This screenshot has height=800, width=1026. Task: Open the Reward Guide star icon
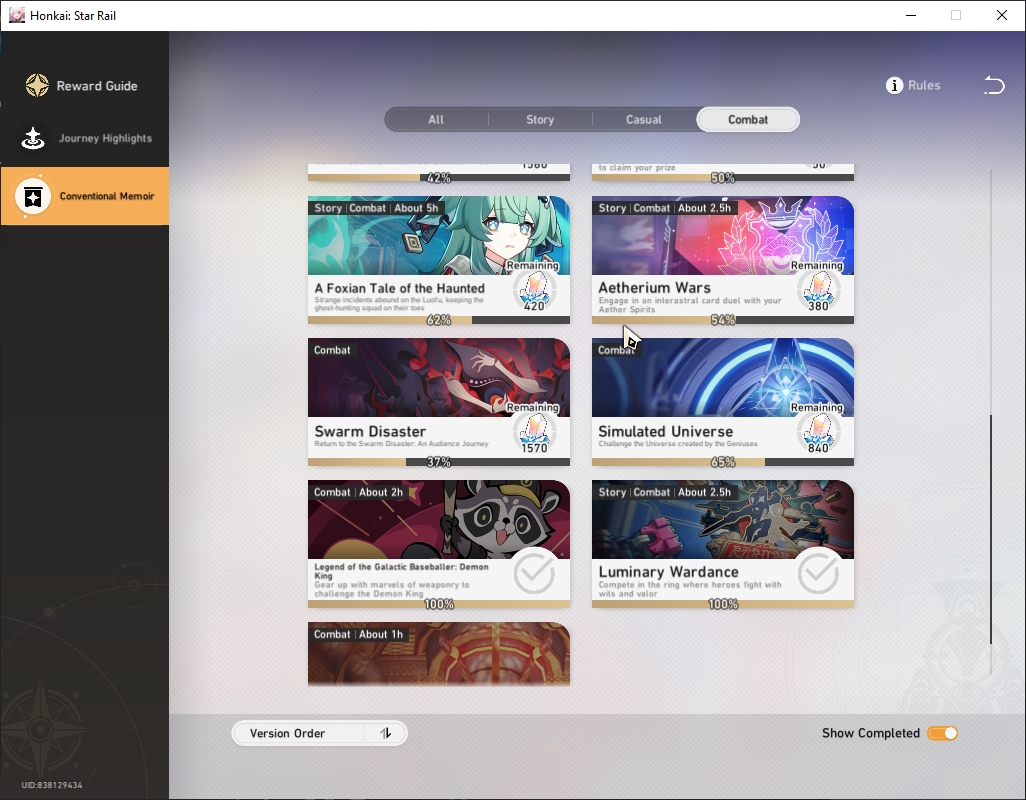point(37,85)
